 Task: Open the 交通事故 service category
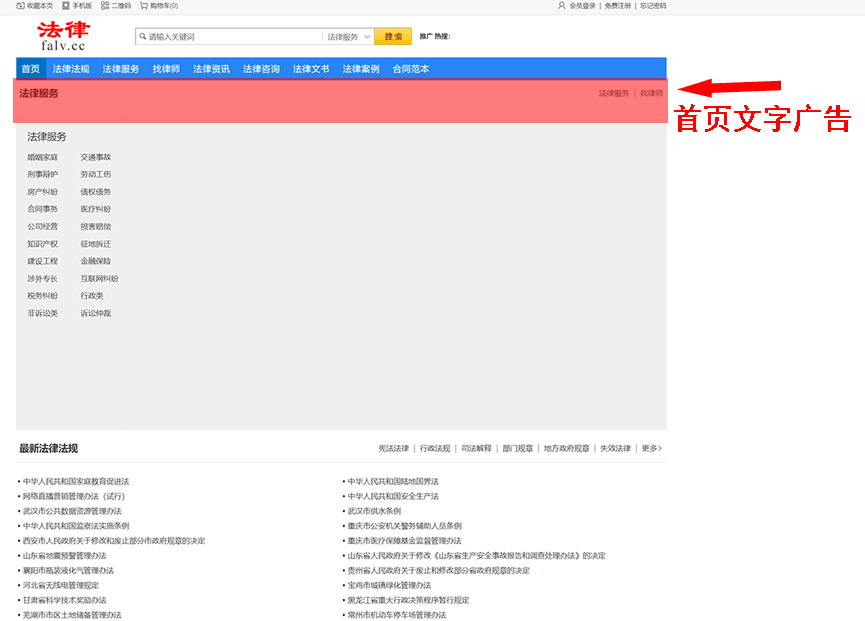pos(96,157)
